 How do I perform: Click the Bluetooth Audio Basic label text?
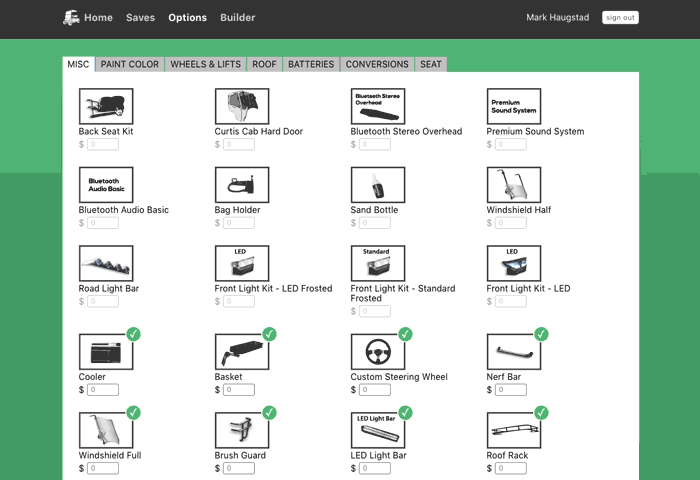pyautogui.click(x=124, y=210)
